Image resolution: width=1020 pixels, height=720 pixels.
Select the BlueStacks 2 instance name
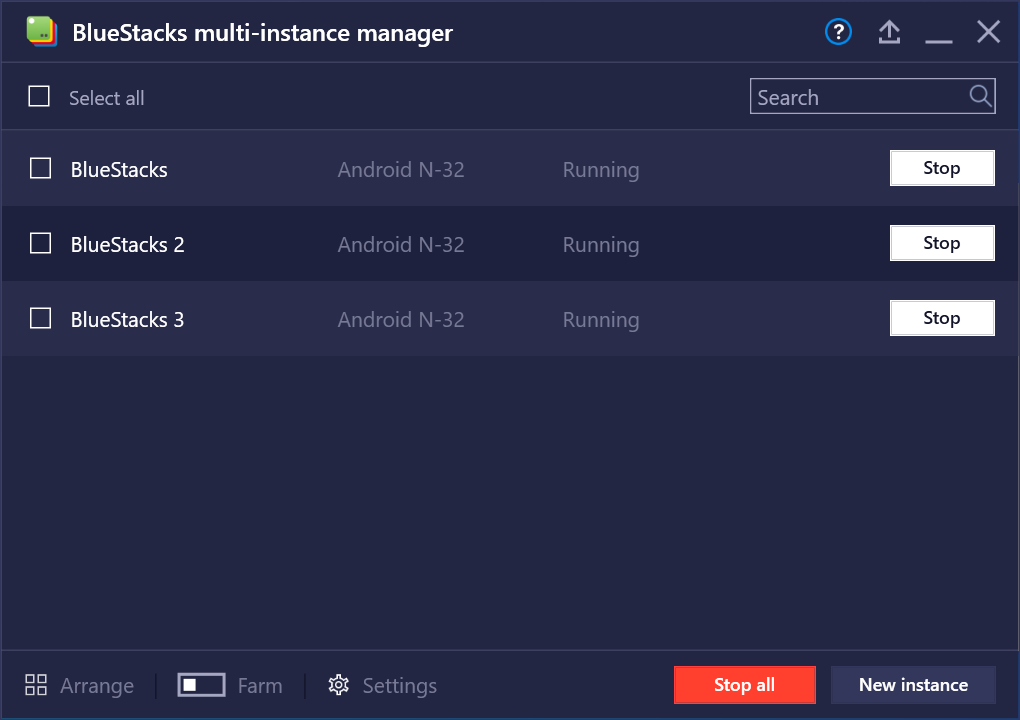pos(128,245)
